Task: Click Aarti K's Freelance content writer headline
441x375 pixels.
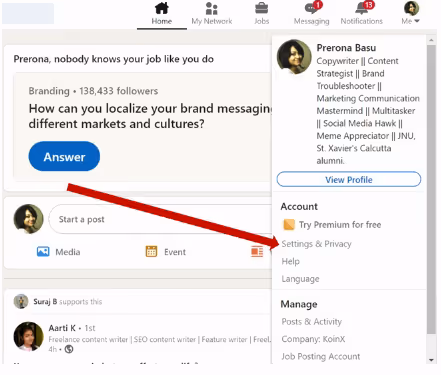Action: click(x=160, y=339)
